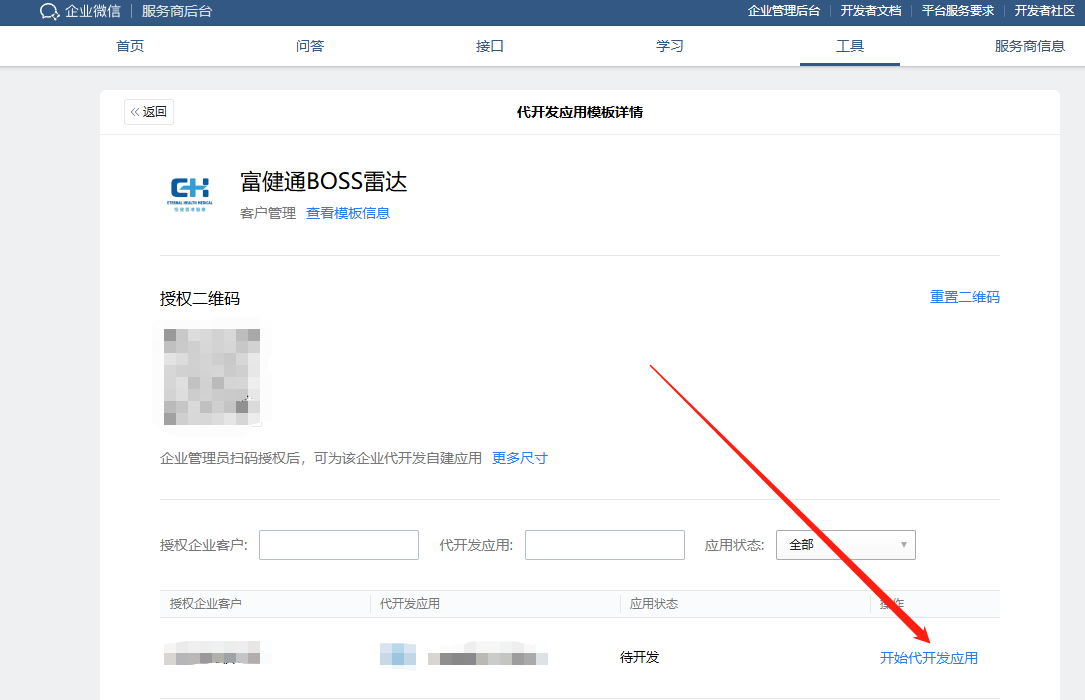Open 企业管理后台 link in top bar

point(783,11)
